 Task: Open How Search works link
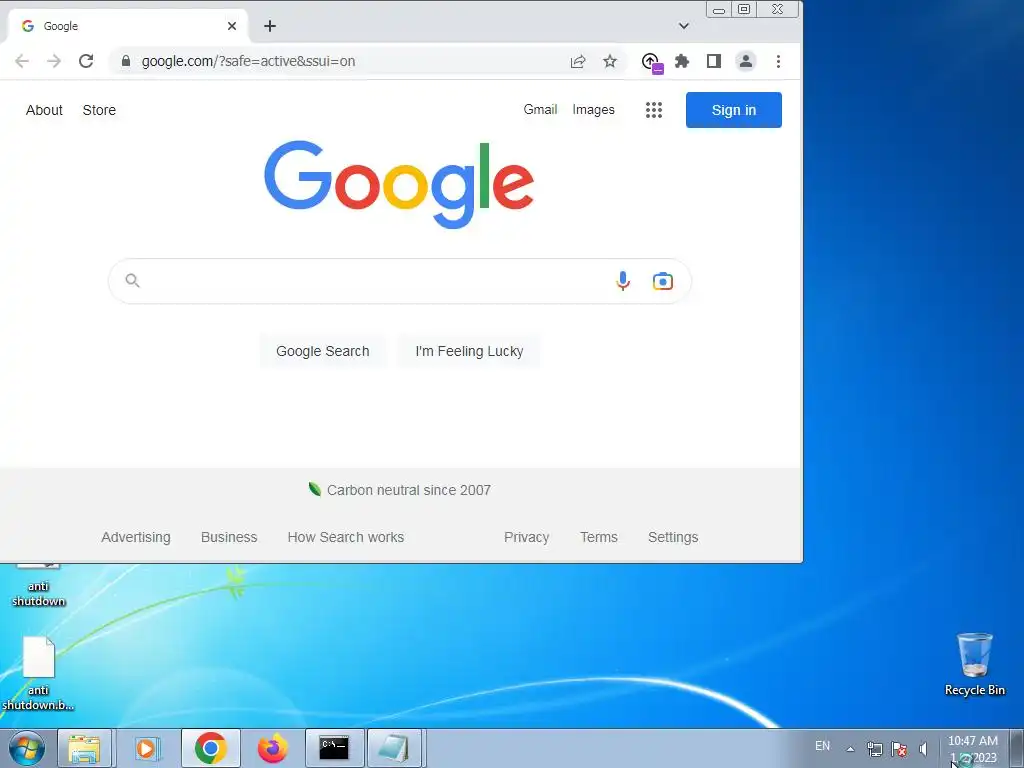[345, 537]
